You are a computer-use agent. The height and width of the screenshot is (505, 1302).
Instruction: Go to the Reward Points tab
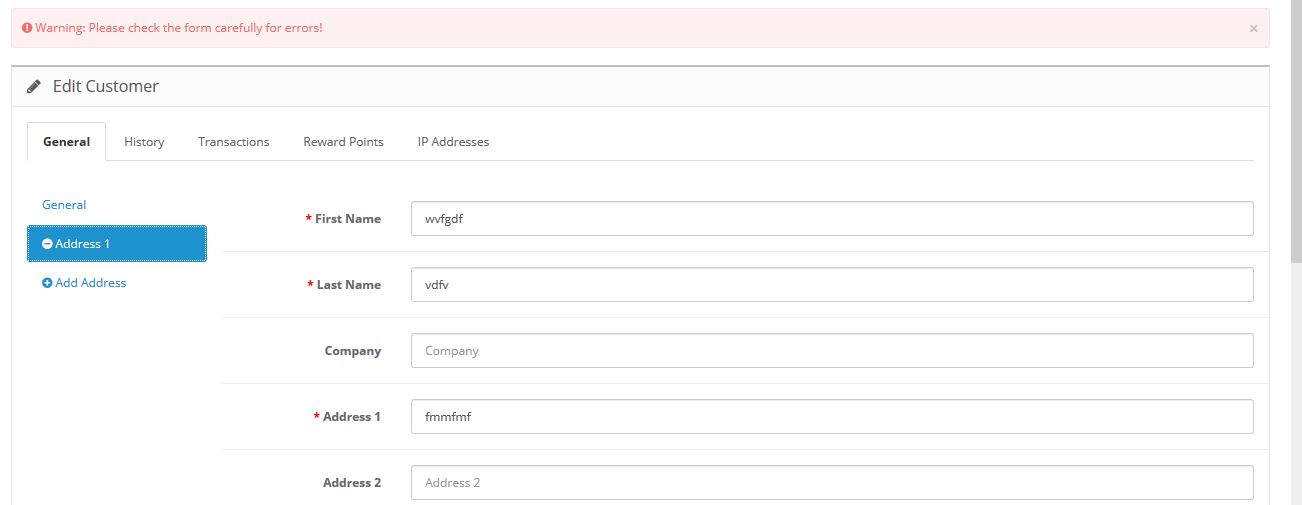pyautogui.click(x=343, y=142)
